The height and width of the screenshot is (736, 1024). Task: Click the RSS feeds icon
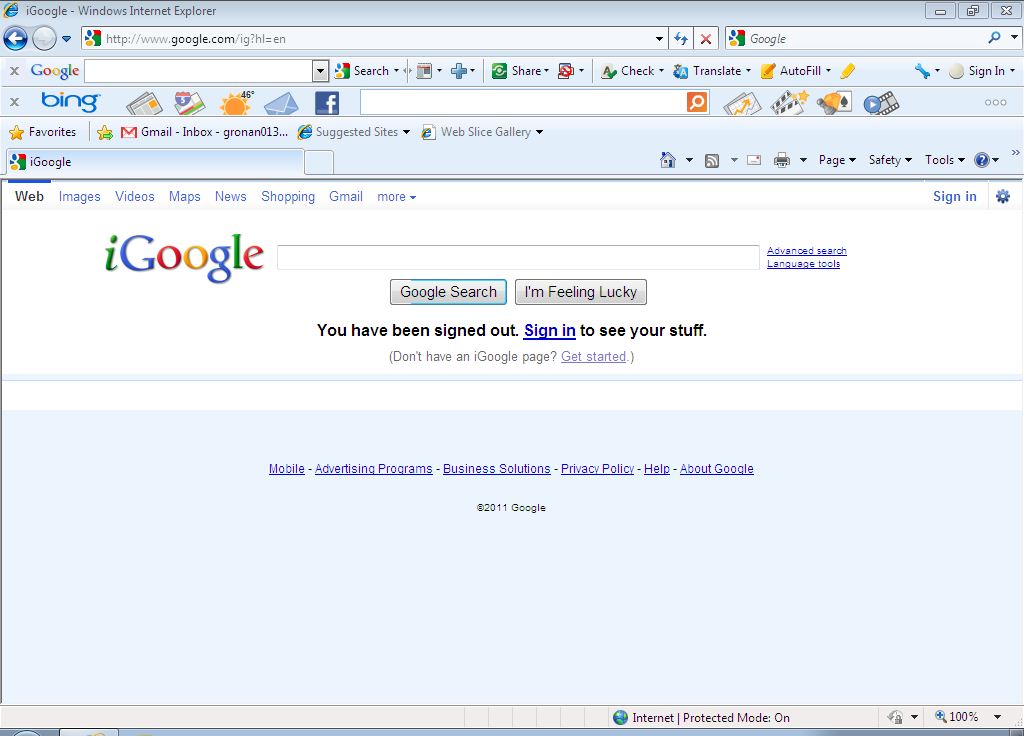pyautogui.click(x=712, y=160)
